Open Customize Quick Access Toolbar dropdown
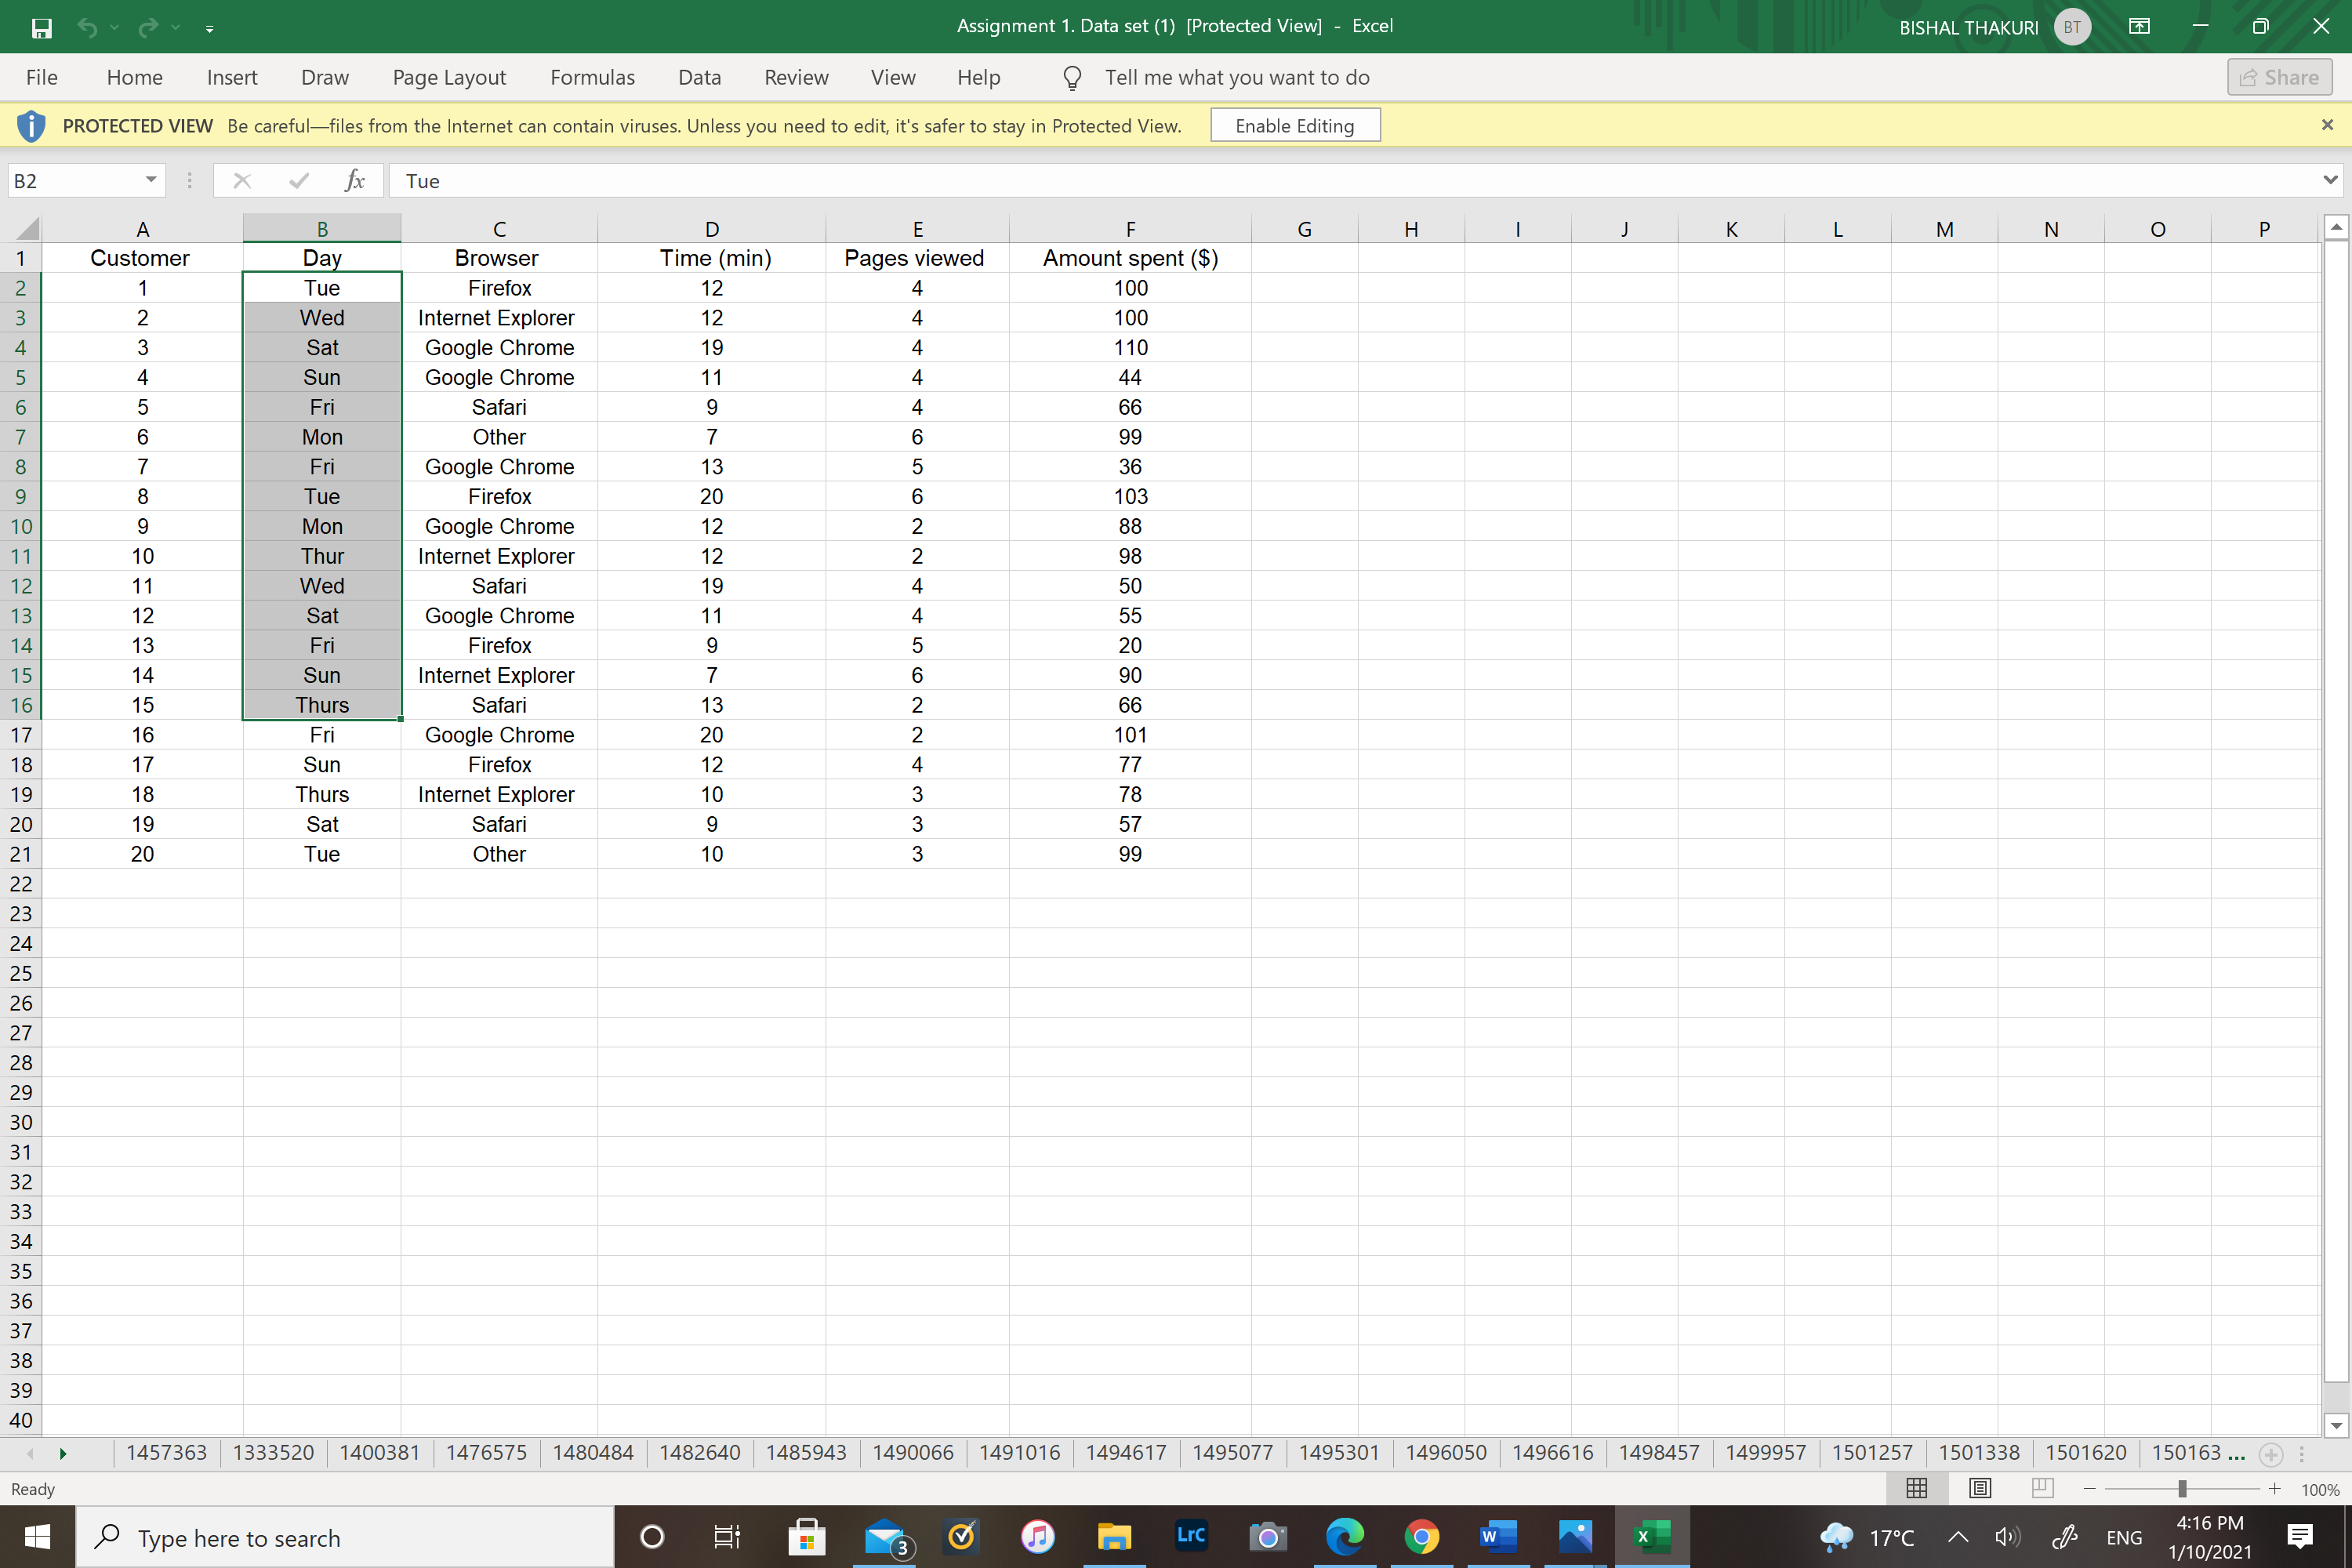2352x1568 pixels. pyautogui.click(x=209, y=29)
